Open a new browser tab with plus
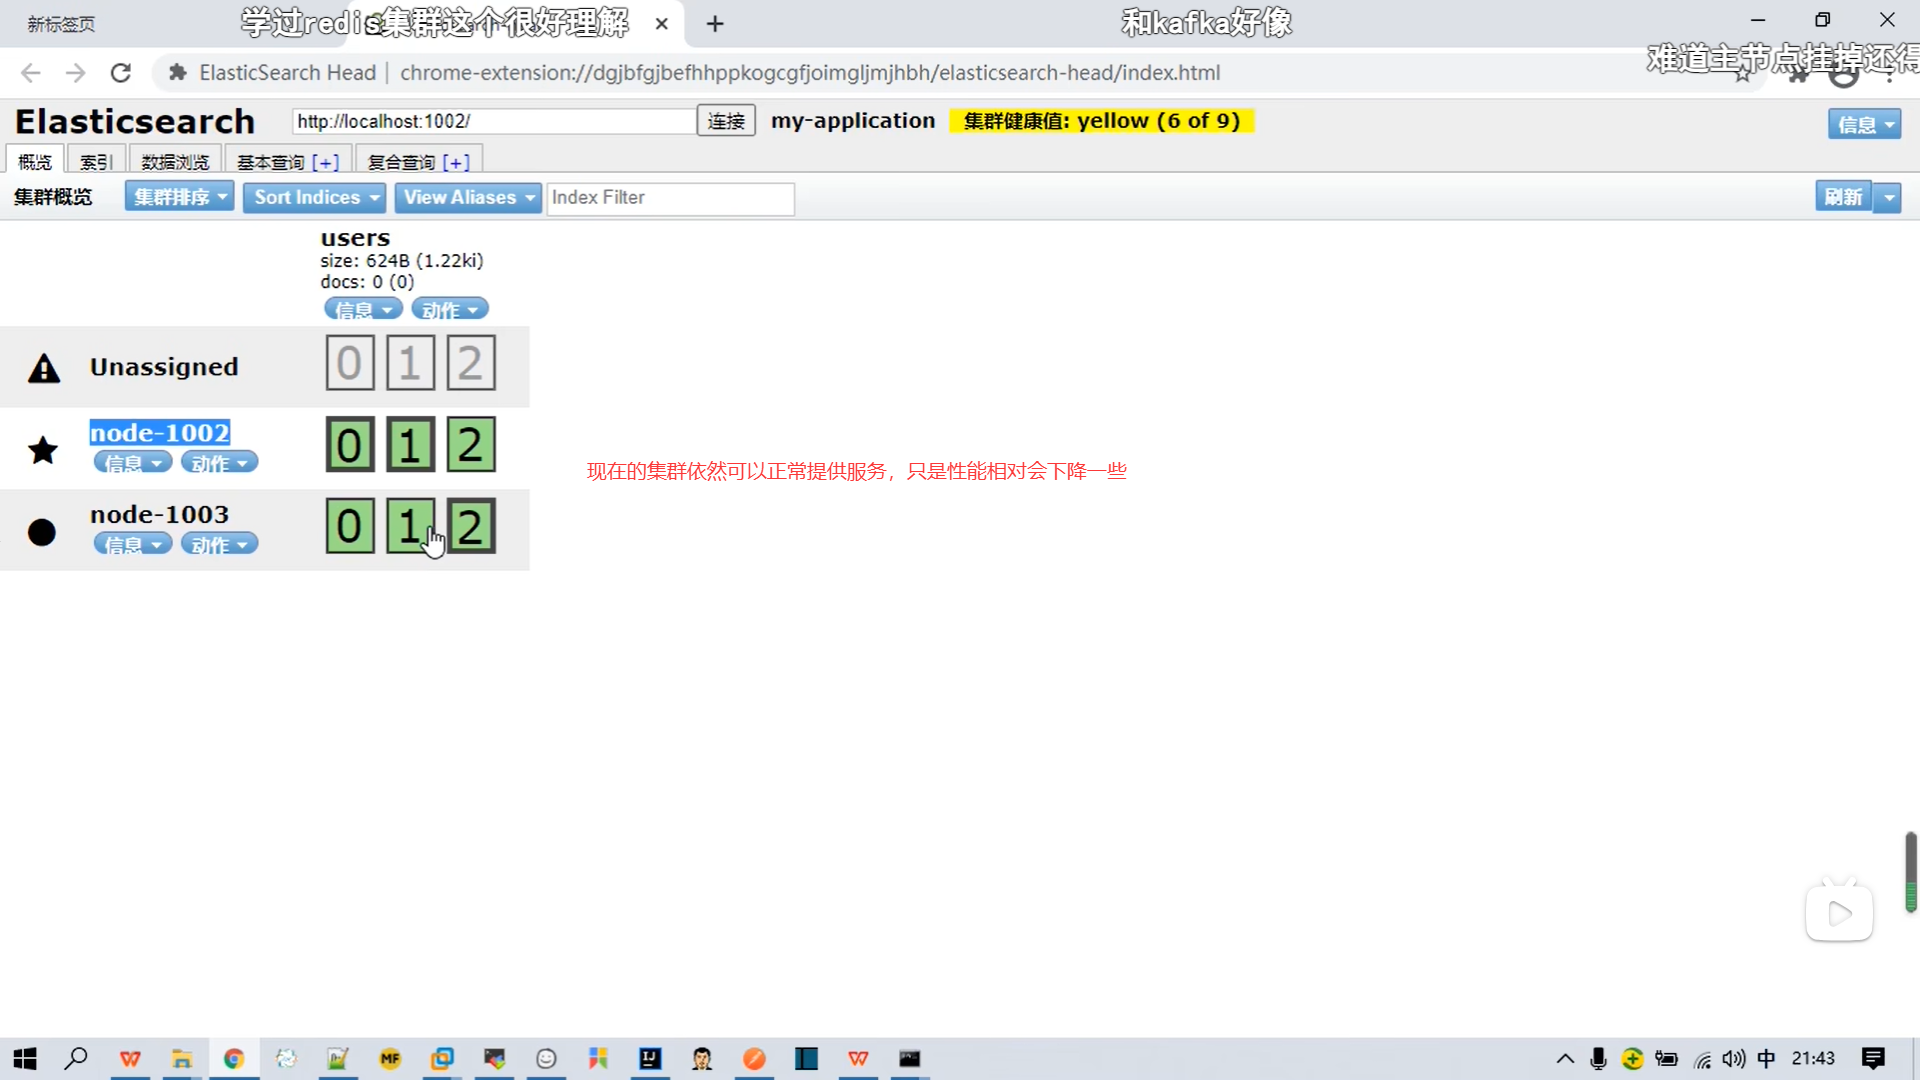 tap(714, 24)
